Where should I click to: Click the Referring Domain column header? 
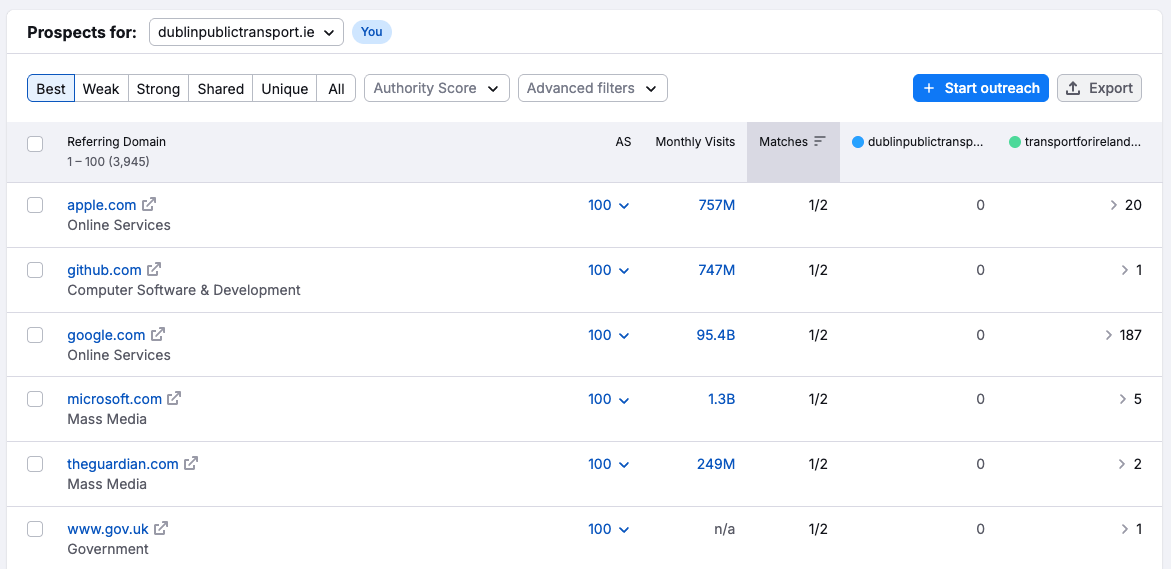(x=117, y=142)
